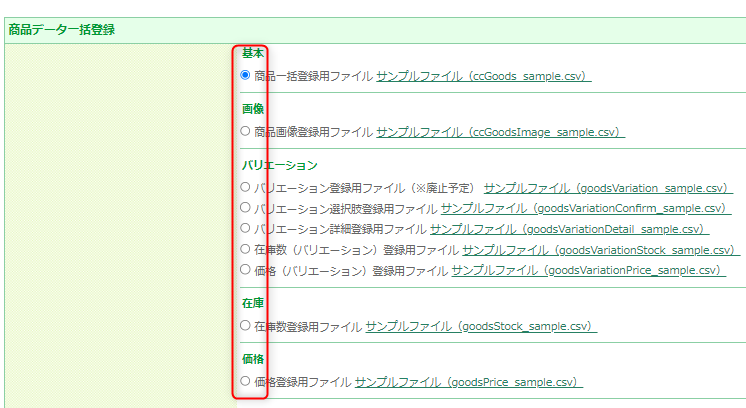Choose バリエーション登録用ファイル（※廃止予定）radio option

pyautogui.click(x=245, y=187)
